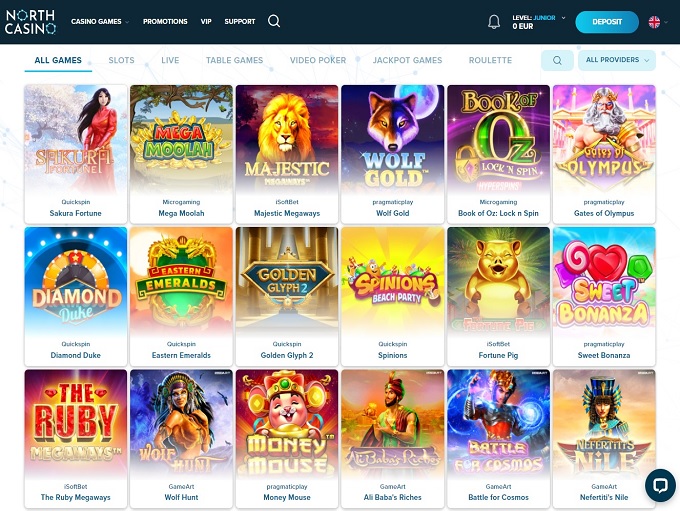Image resolution: width=680 pixels, height=511 pixels.
Task: Switch to the Jackpot Games tab
Action: tap(407, 60)
